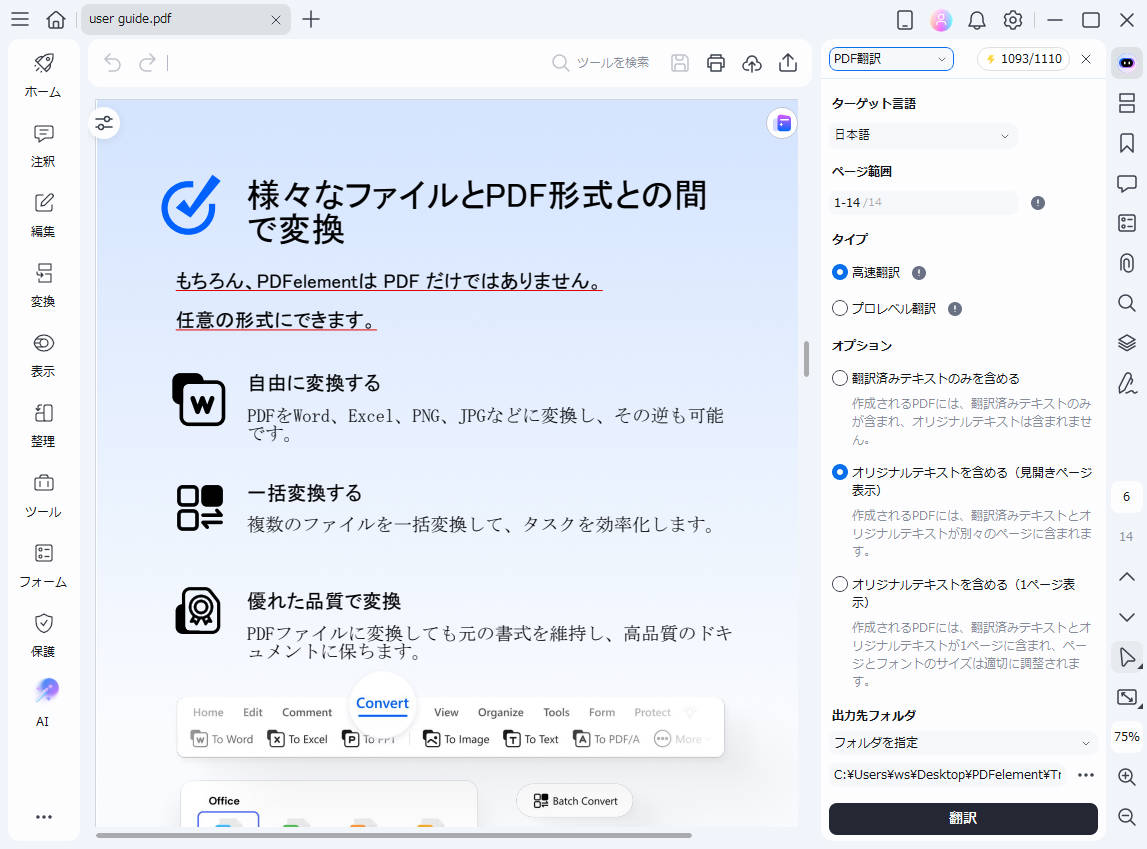Switch to the user guide.pdf tab
This screenshot has width=1147, height=849.
160,19
